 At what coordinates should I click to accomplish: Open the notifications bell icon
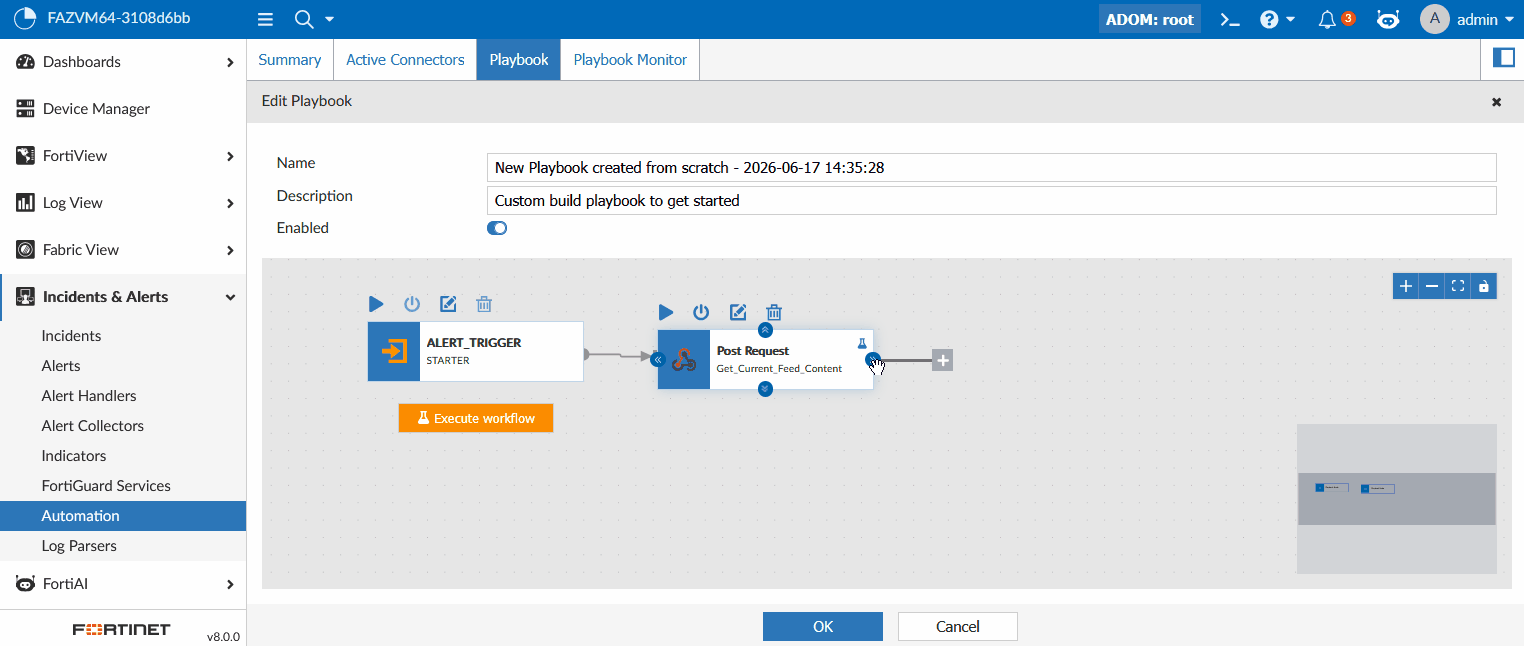(x=1327, y=19)
